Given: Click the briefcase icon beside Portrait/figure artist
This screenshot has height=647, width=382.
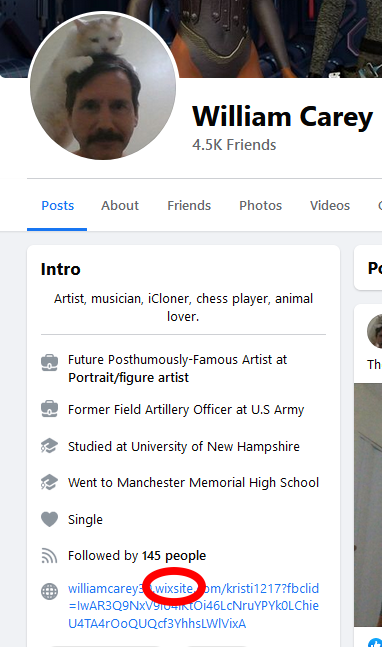Looking at the screenshot, I should coord(50,363).
